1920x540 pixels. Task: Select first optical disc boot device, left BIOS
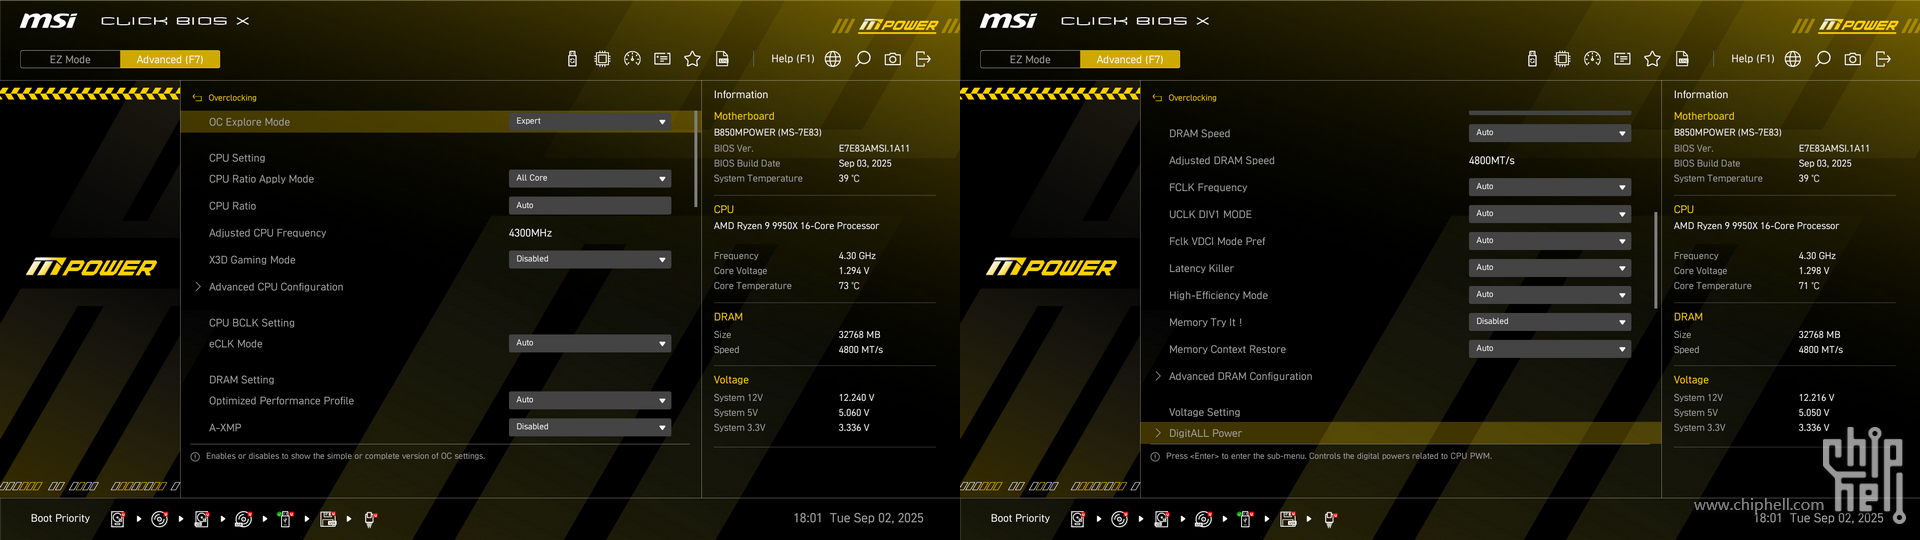point(159,519)
